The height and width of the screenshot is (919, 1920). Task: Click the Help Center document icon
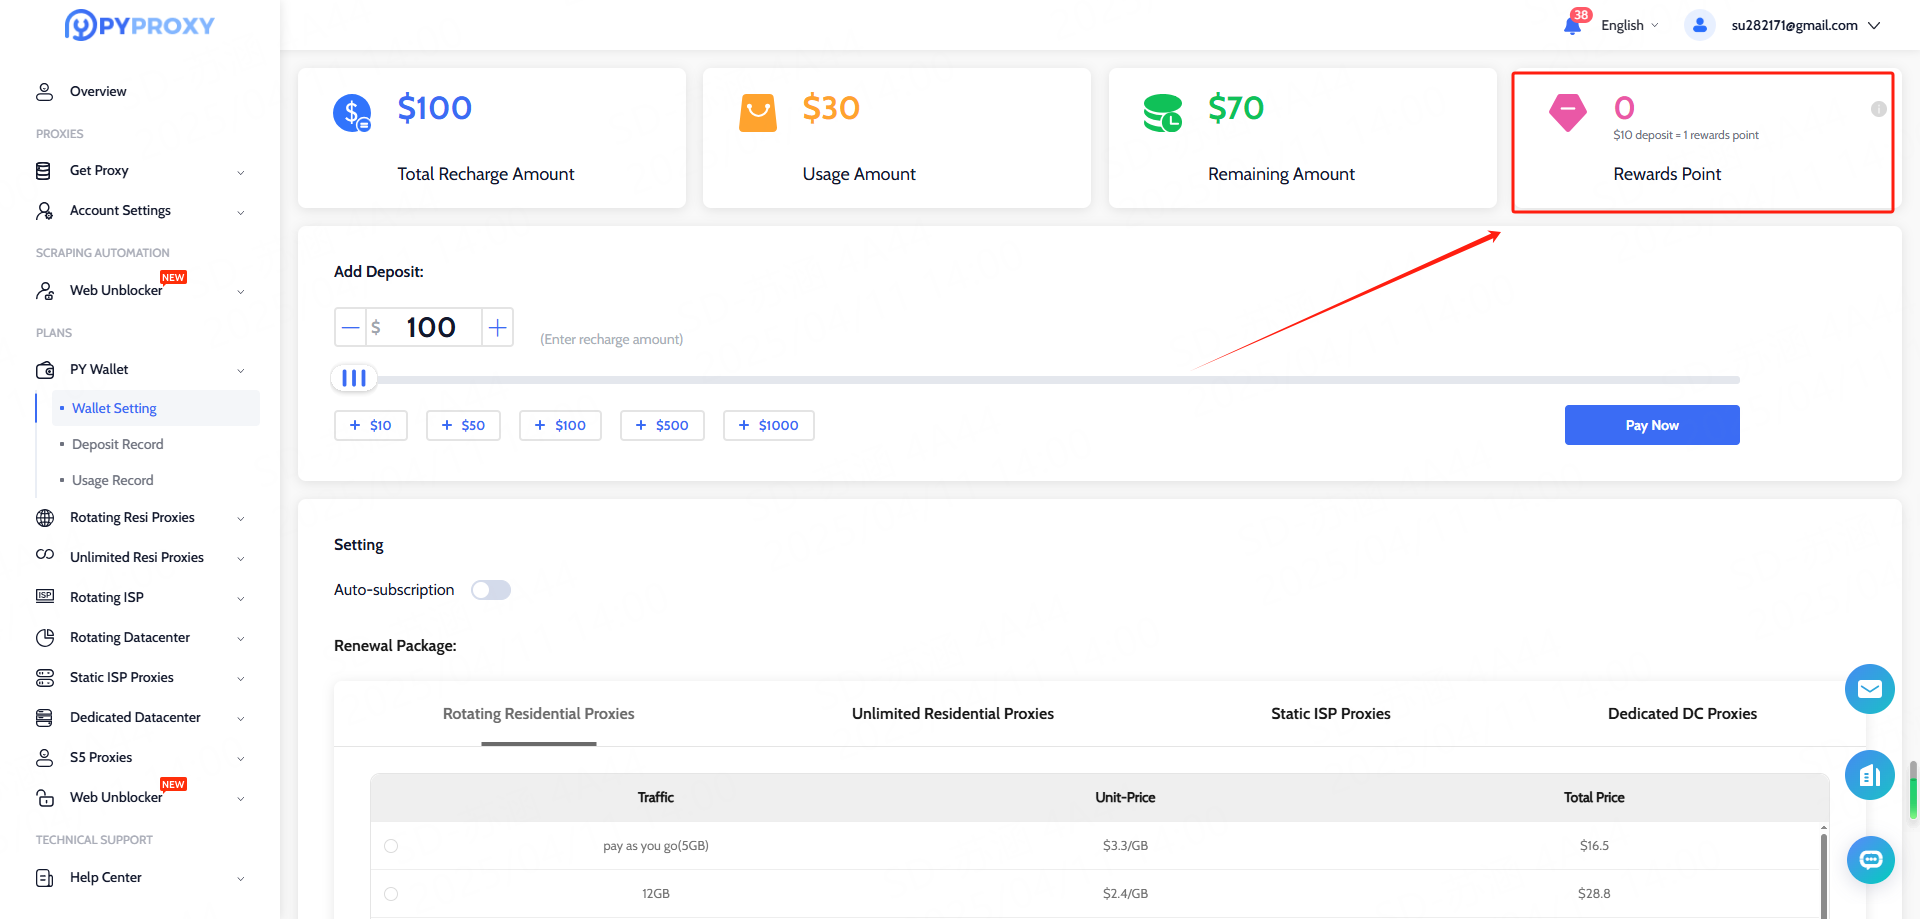click(44, 878)
